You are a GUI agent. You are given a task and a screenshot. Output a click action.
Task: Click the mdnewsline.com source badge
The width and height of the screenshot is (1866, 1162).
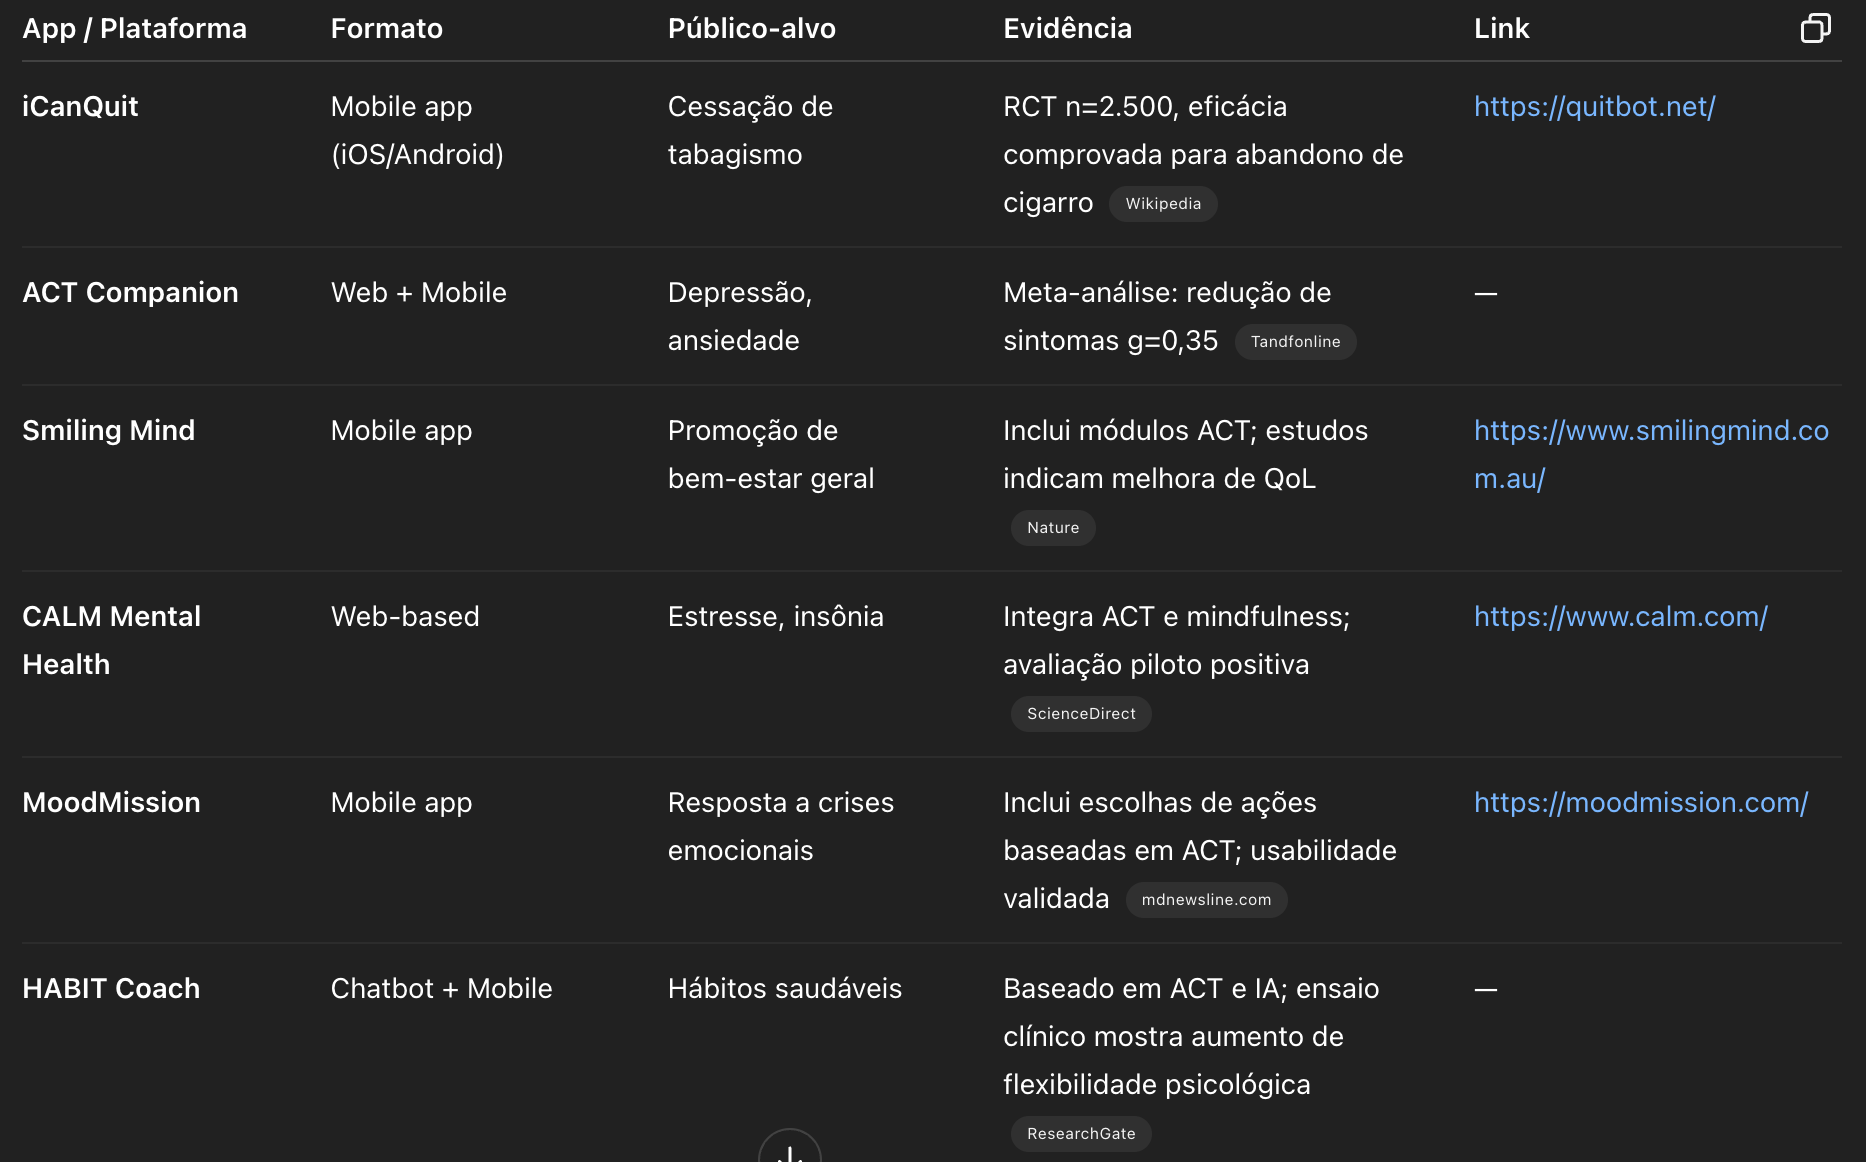point(1206,900)
